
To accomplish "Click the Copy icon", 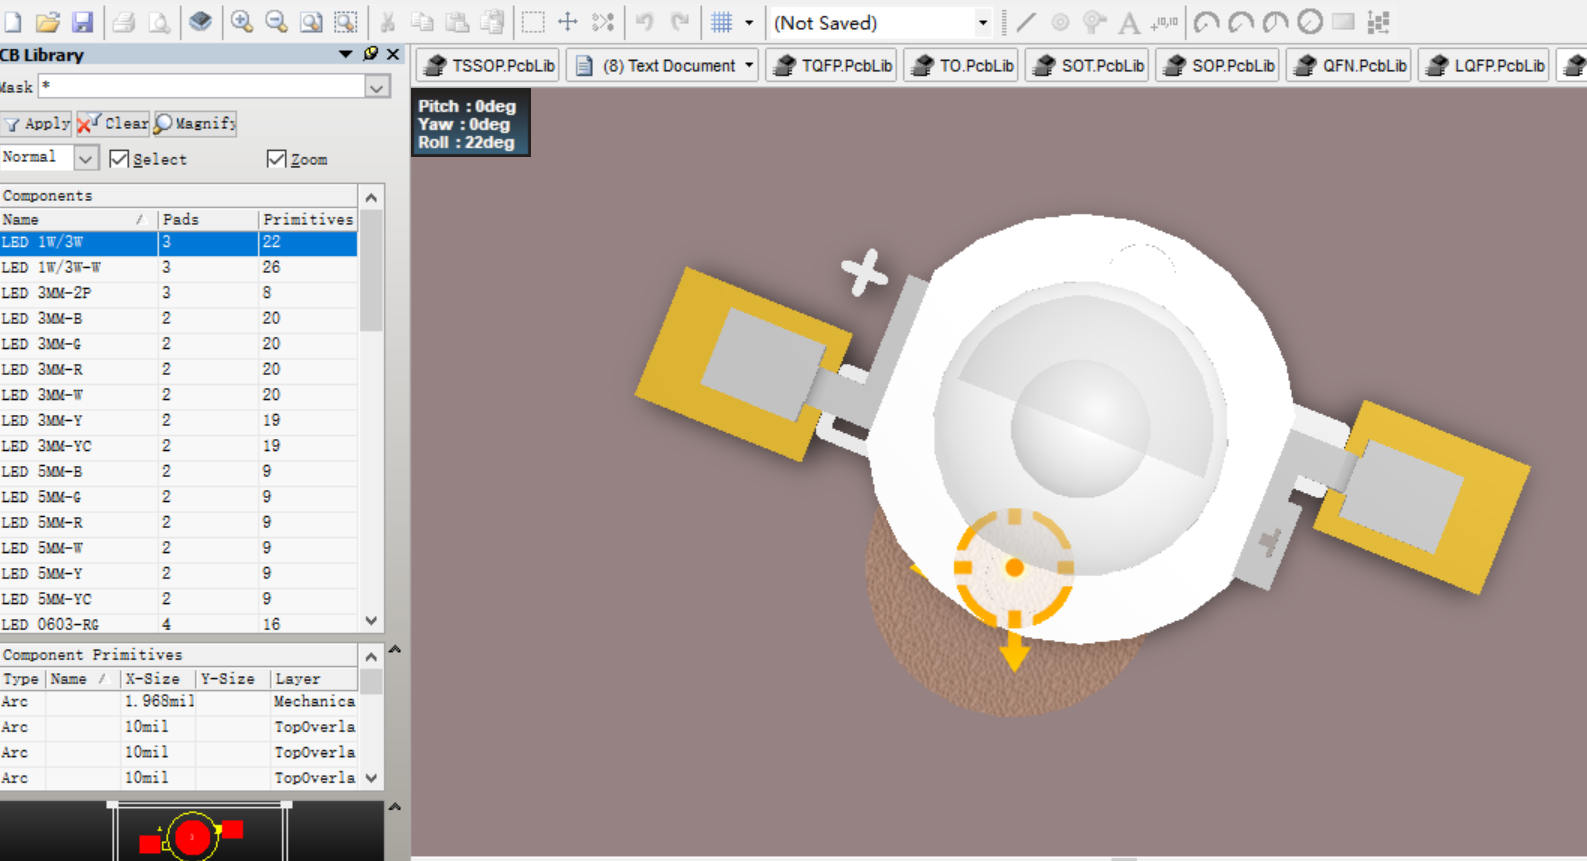I will 423,21.
